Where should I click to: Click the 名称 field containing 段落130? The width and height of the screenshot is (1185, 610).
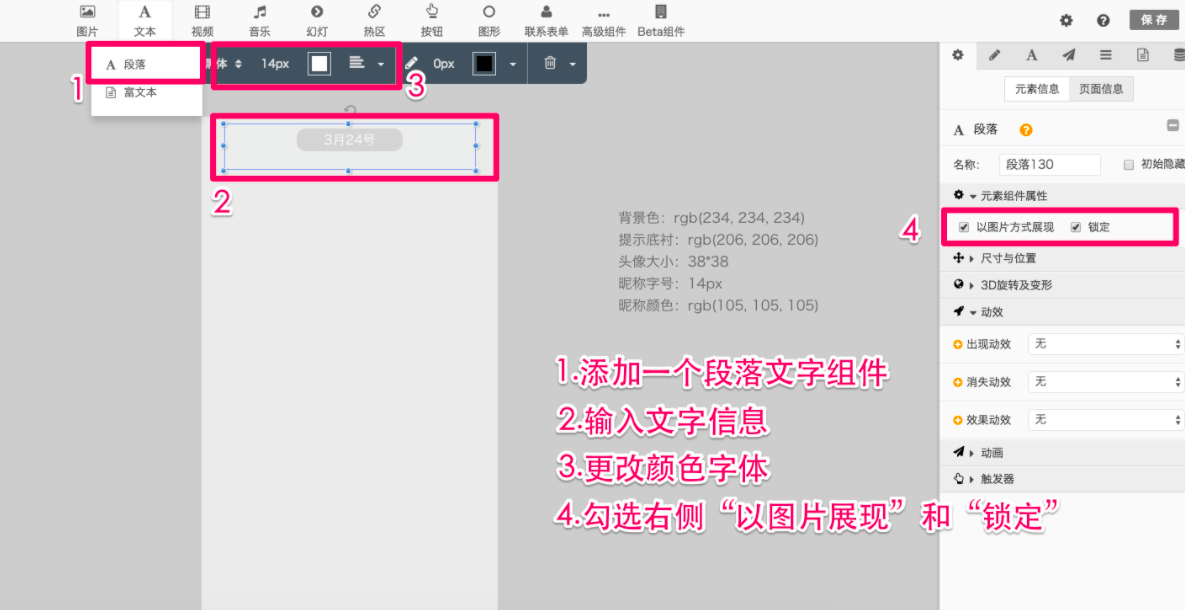[x=1049, y=165]
